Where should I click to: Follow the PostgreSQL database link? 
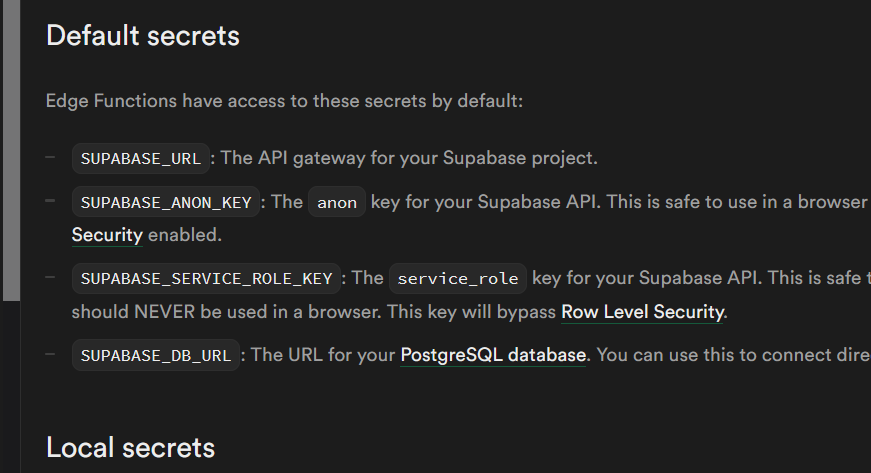(x=493, y=355)
